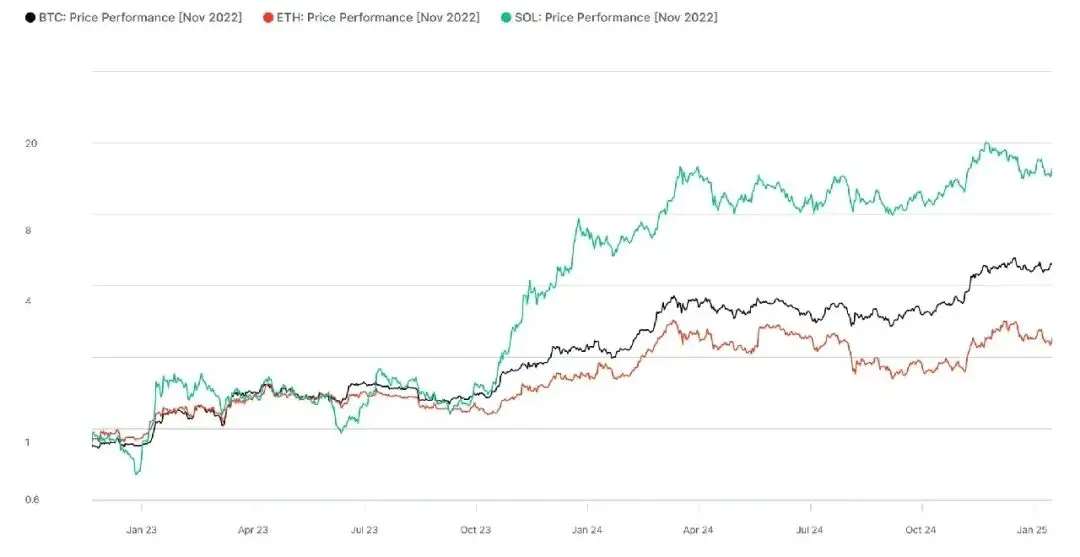Image resolution: width=1080 pixels, height=557 pixels.
Task: Select the Apr 23 x-axis label
Action: coord(254,530)
